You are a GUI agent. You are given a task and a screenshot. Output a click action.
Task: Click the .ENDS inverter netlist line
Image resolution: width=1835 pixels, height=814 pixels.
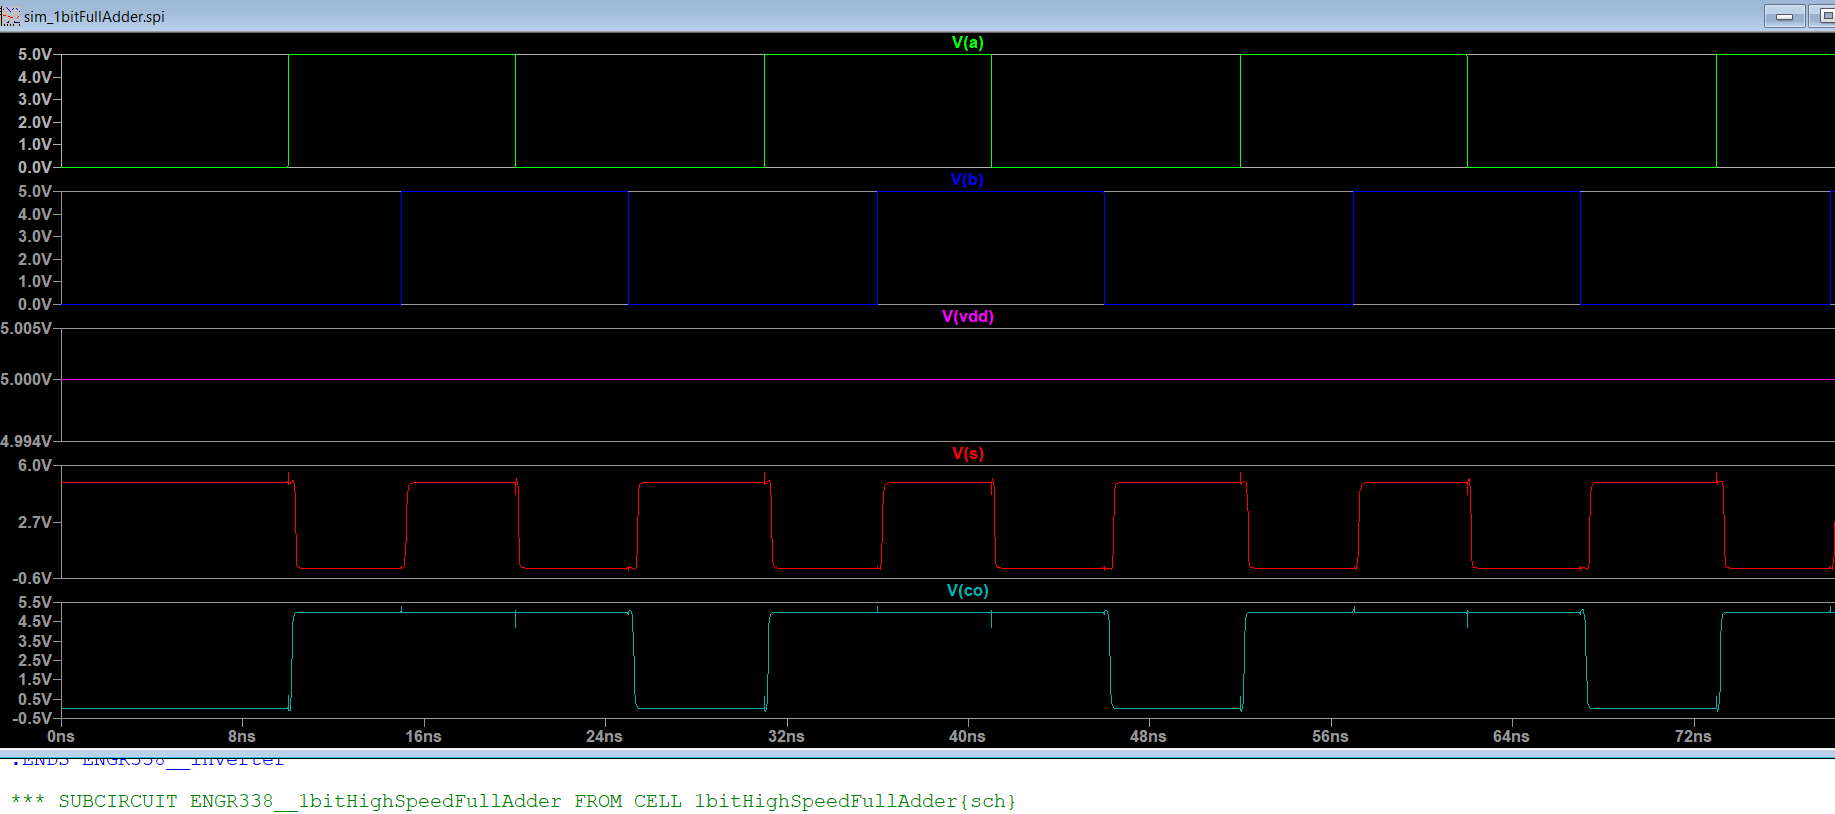pyautogui.click(x=148, y=762)
